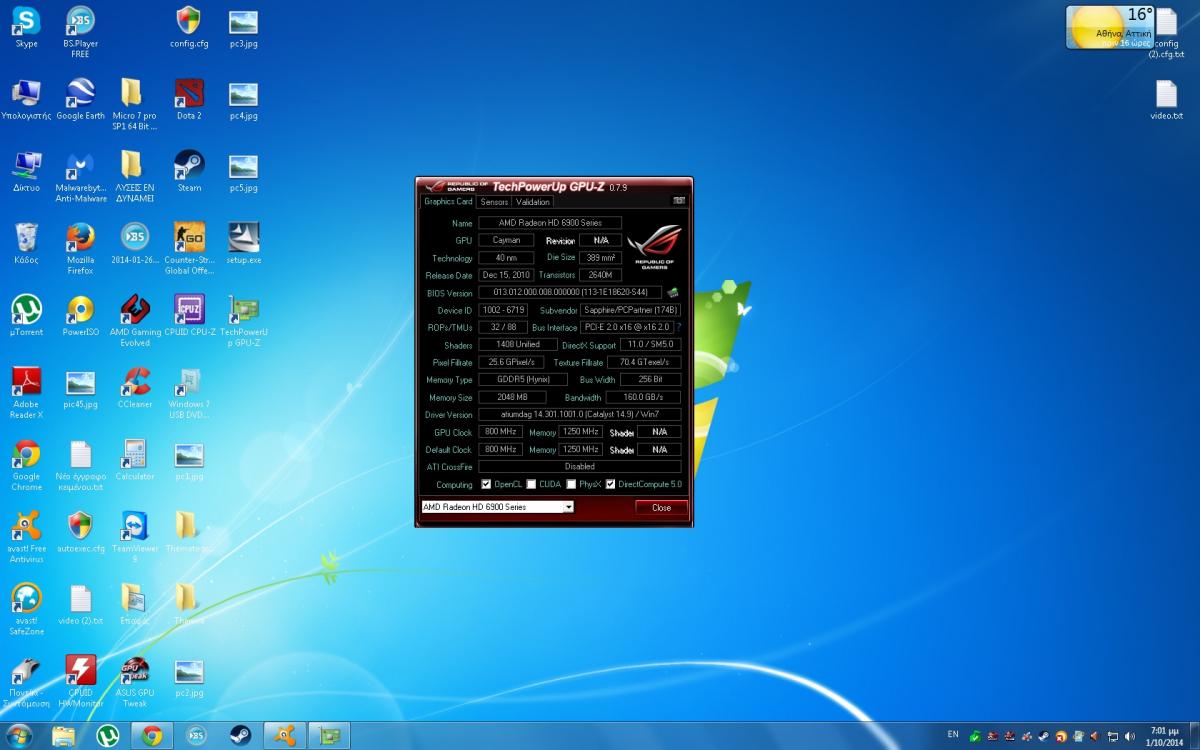Open the Google Earth desktop icon
This screenshot has width=1200, height=750.
pyautogui.click(x=80, y=99)
